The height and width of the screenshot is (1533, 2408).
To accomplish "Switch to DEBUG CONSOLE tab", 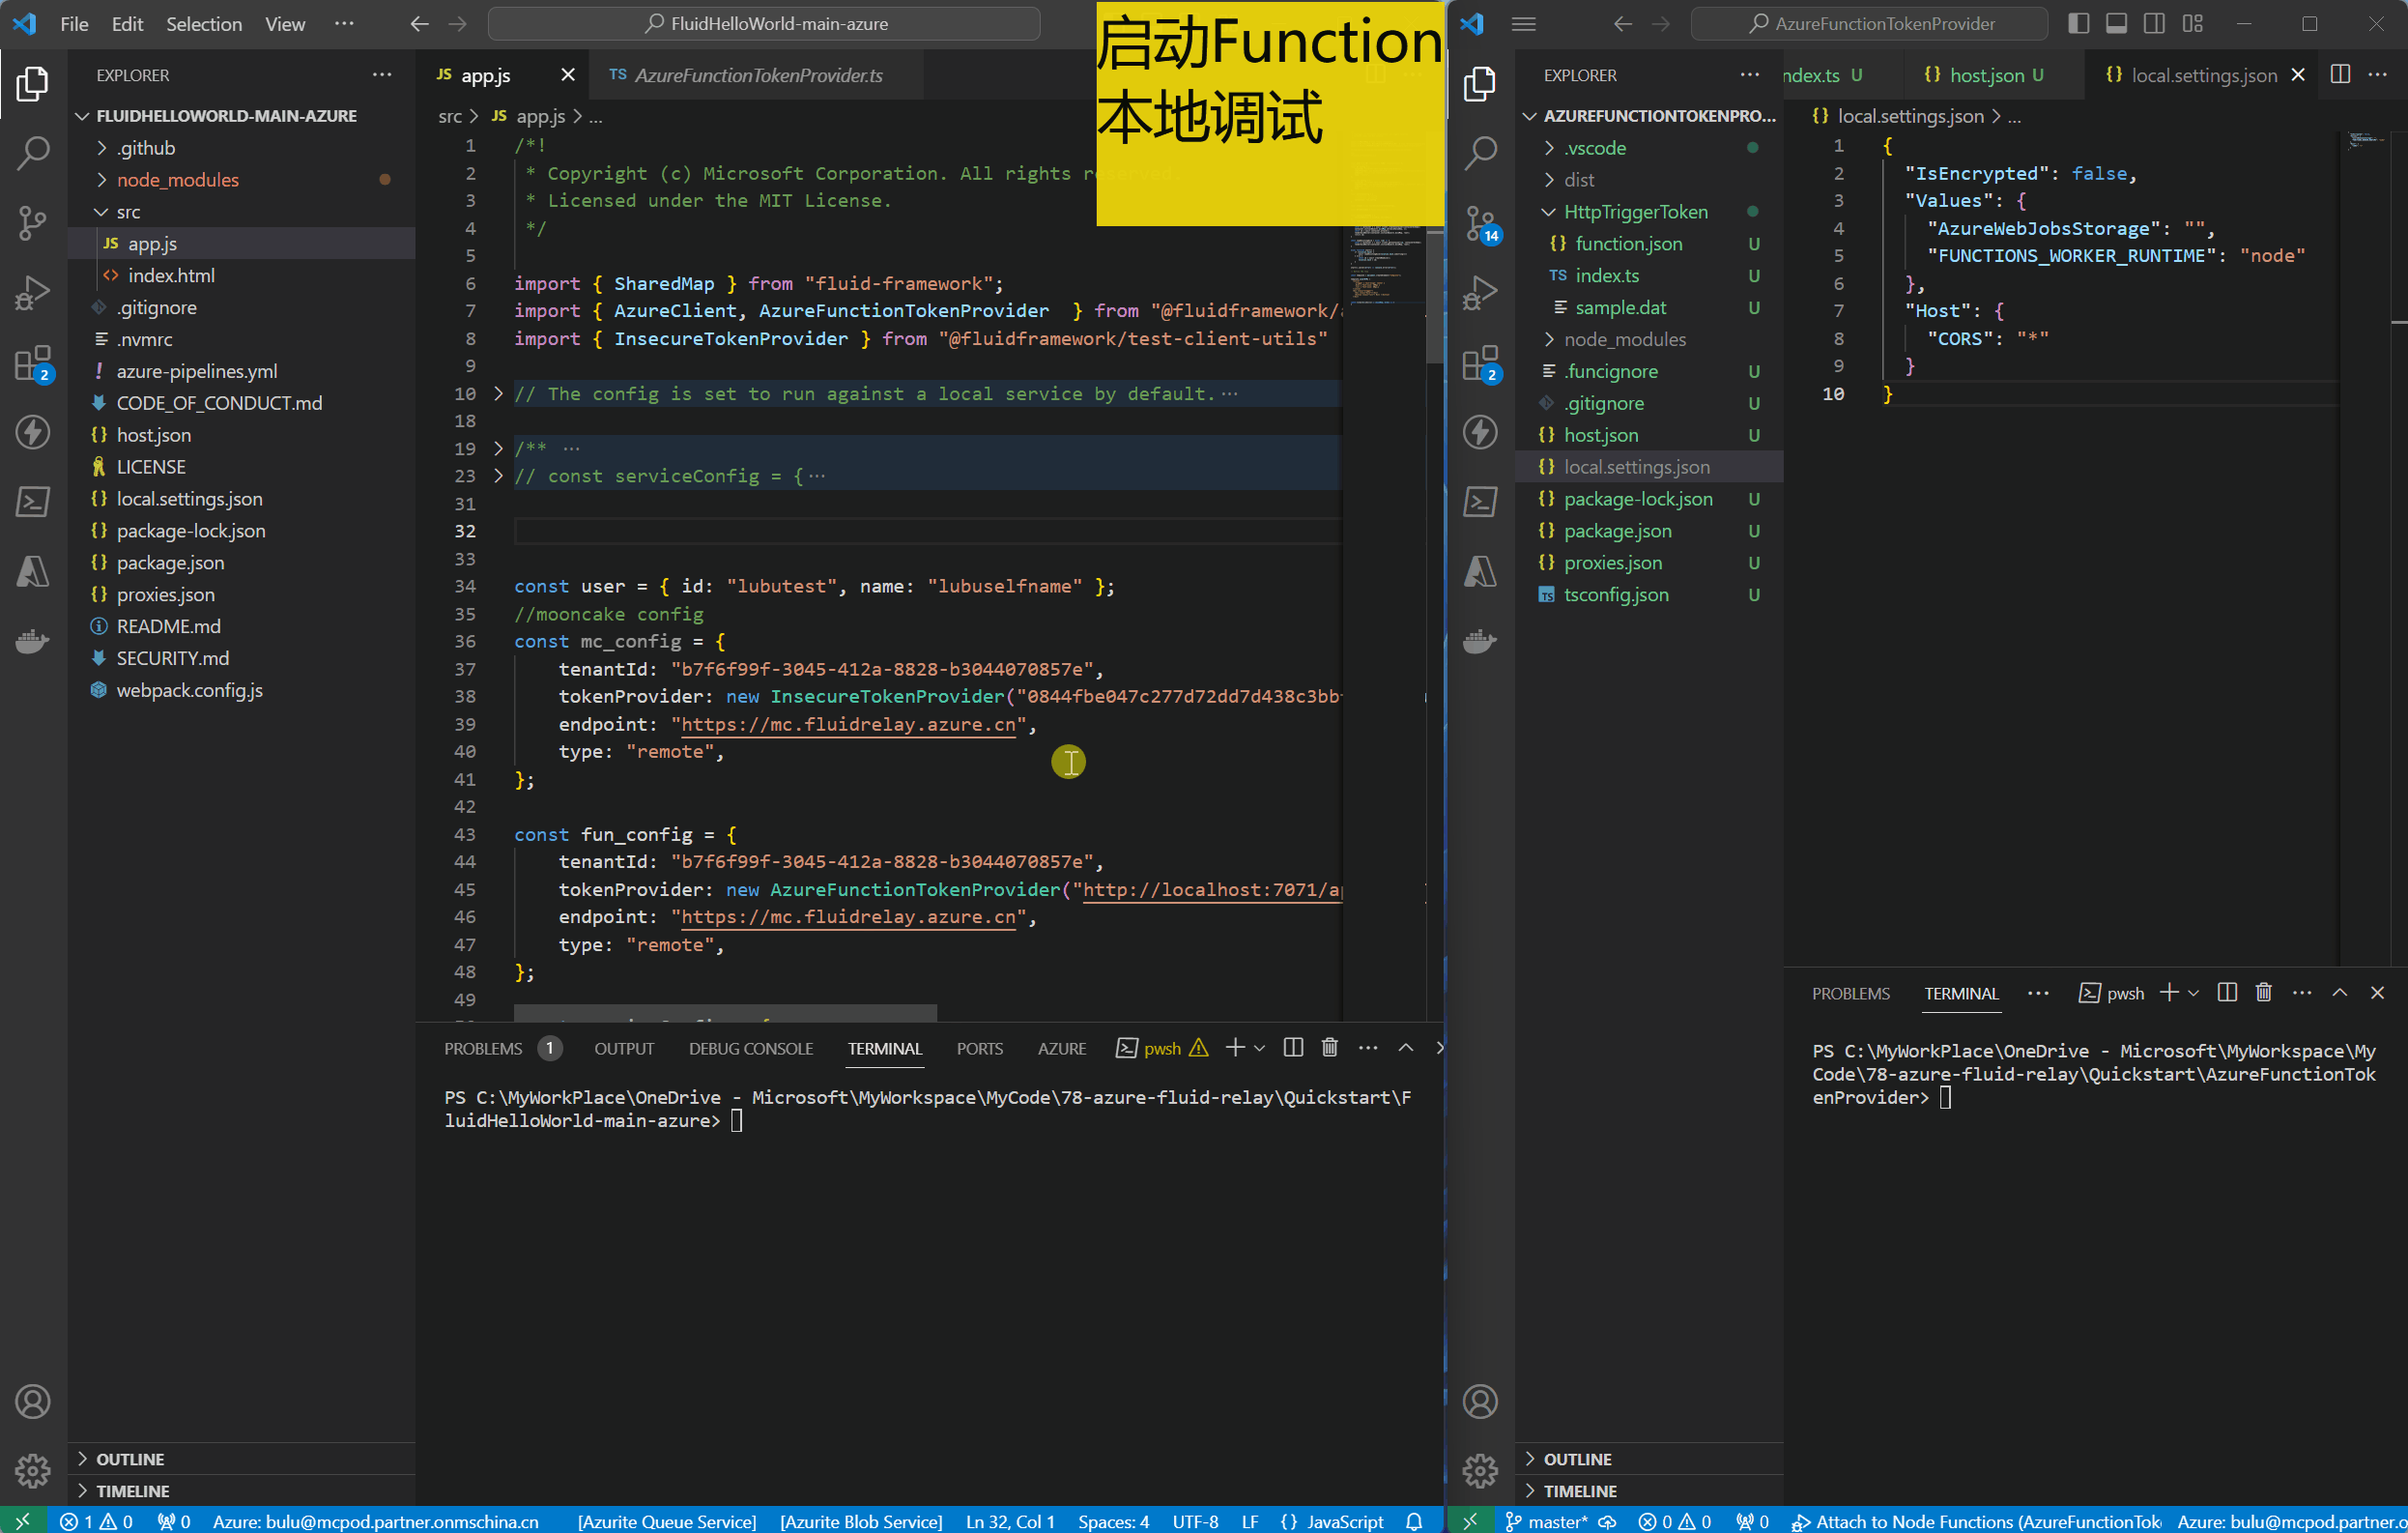I will 750,1048.
